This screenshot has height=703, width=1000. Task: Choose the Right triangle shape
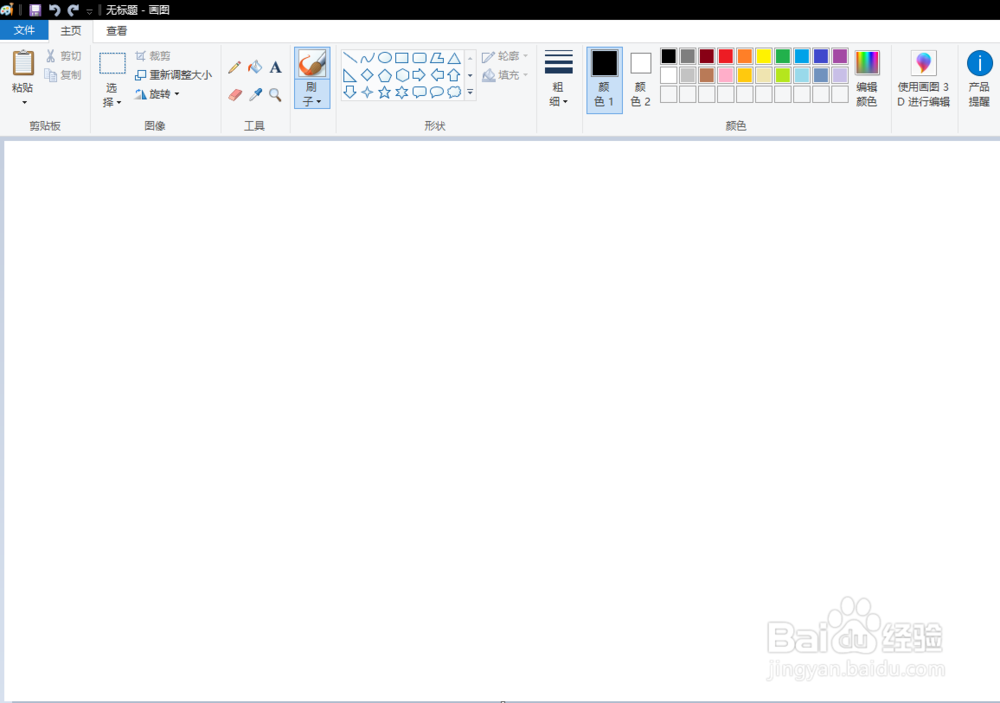[x=349, y=75]
